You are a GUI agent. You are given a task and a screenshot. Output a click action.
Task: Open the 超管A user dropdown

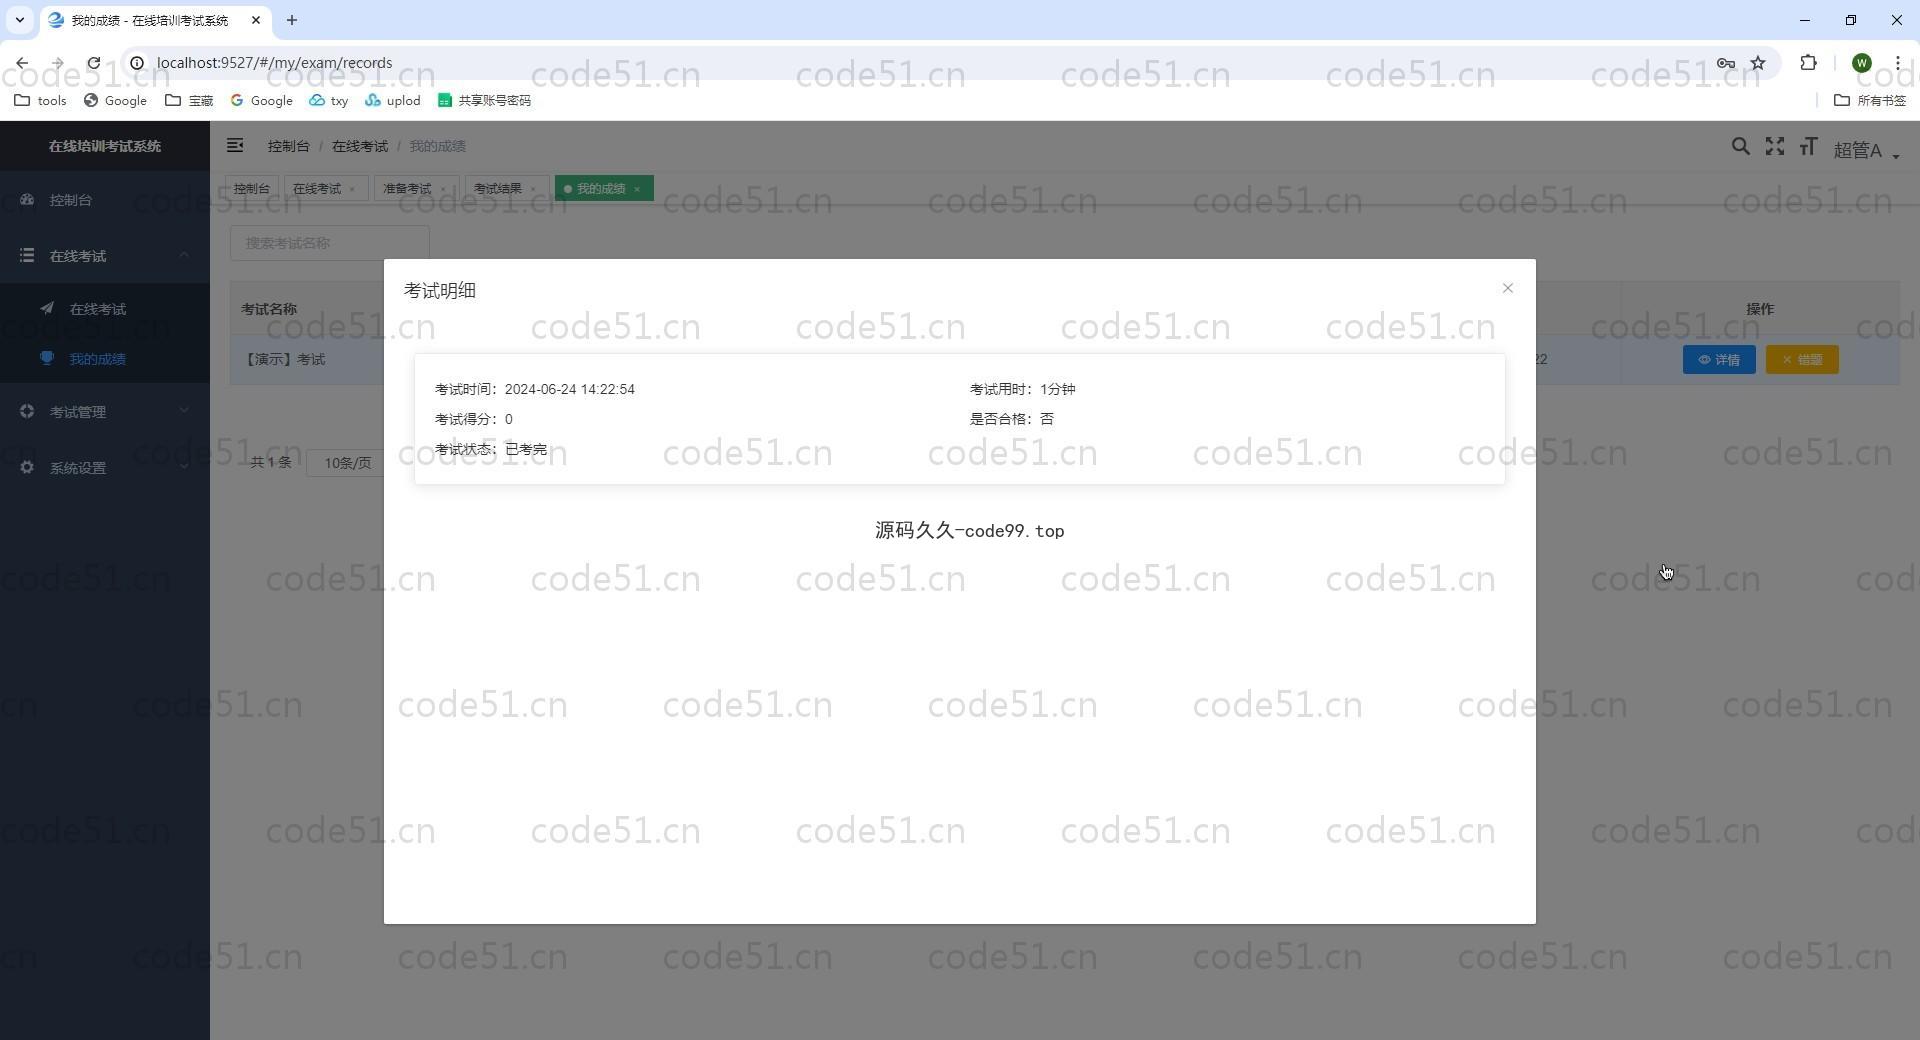coord(1866,150)
